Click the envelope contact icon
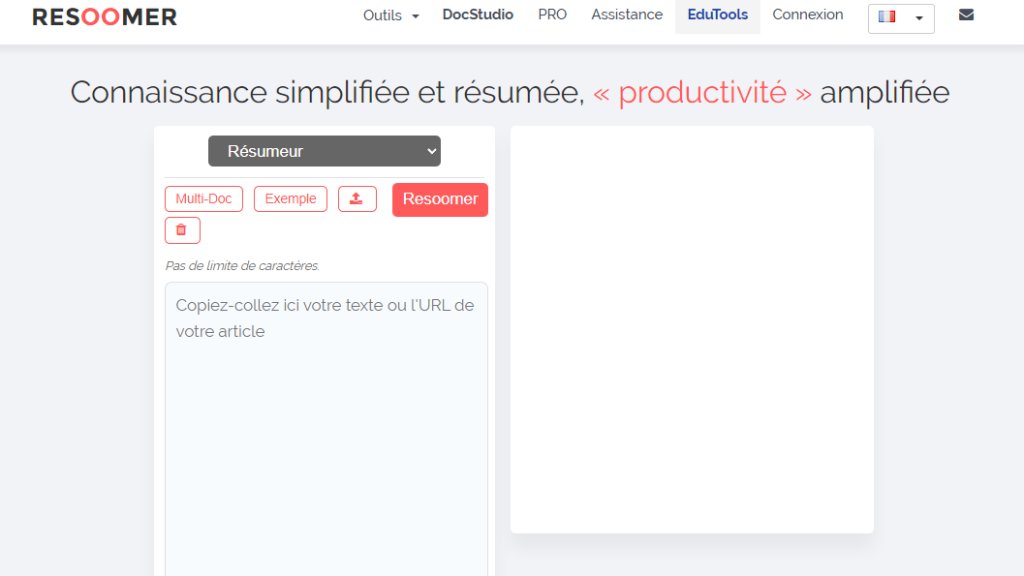 pos(966,15)
